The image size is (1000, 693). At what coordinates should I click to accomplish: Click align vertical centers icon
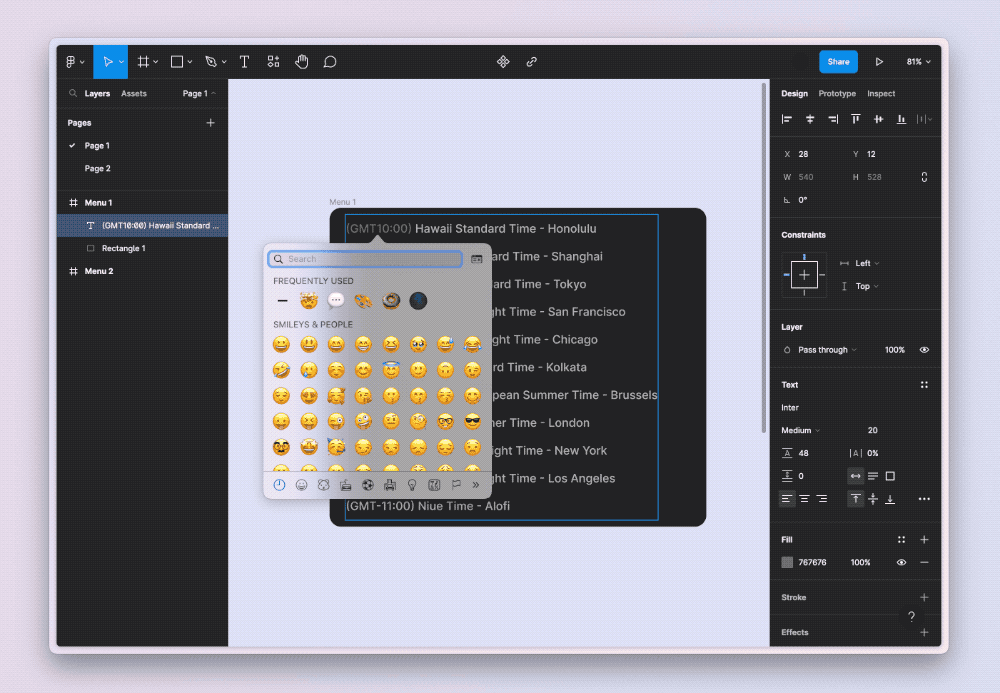[x=878, y=119]
